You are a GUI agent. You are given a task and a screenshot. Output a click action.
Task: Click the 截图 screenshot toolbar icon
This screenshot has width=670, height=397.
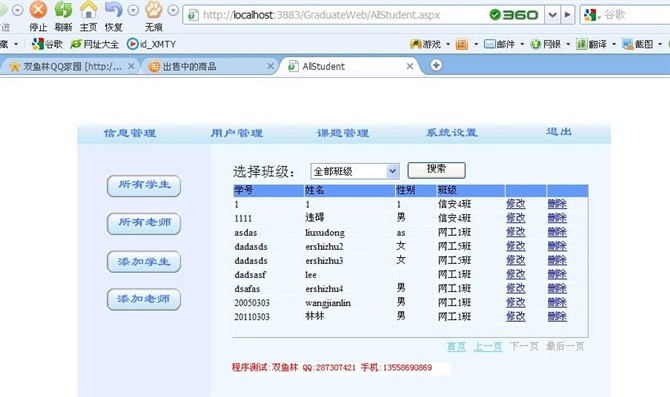coord(638,44)
